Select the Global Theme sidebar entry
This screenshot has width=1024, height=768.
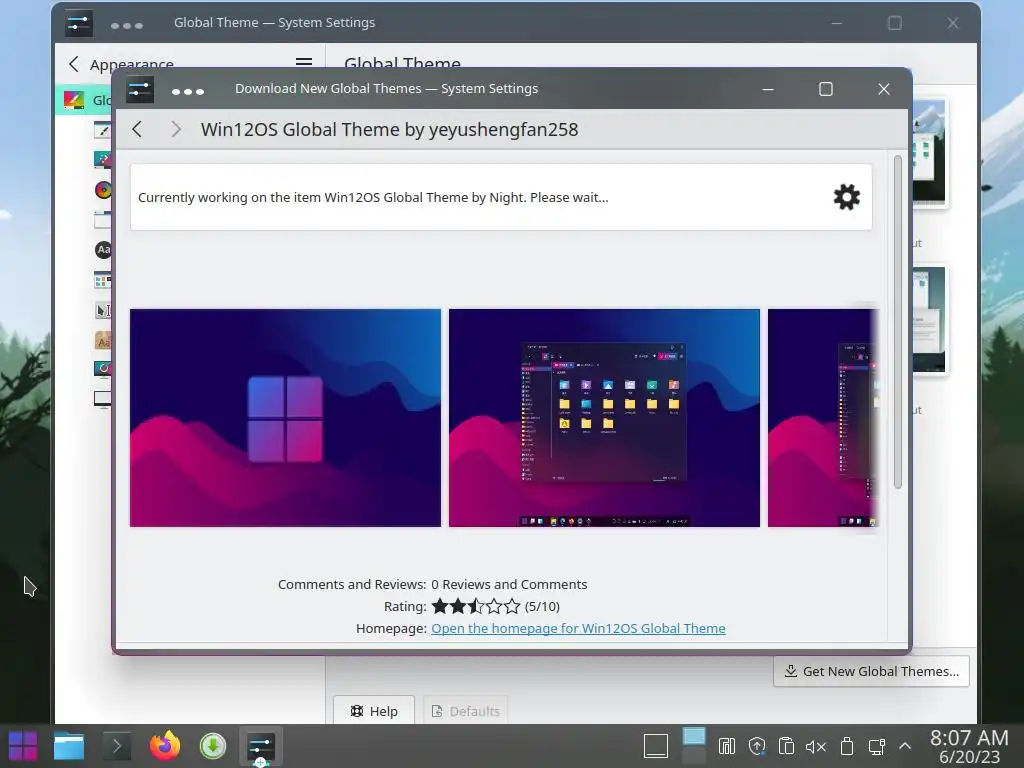click(x=84, y=100)
